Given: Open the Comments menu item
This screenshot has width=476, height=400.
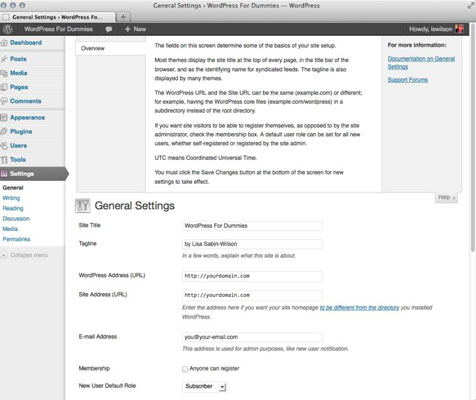Looking at the screenshot, I should coord(26,101).
